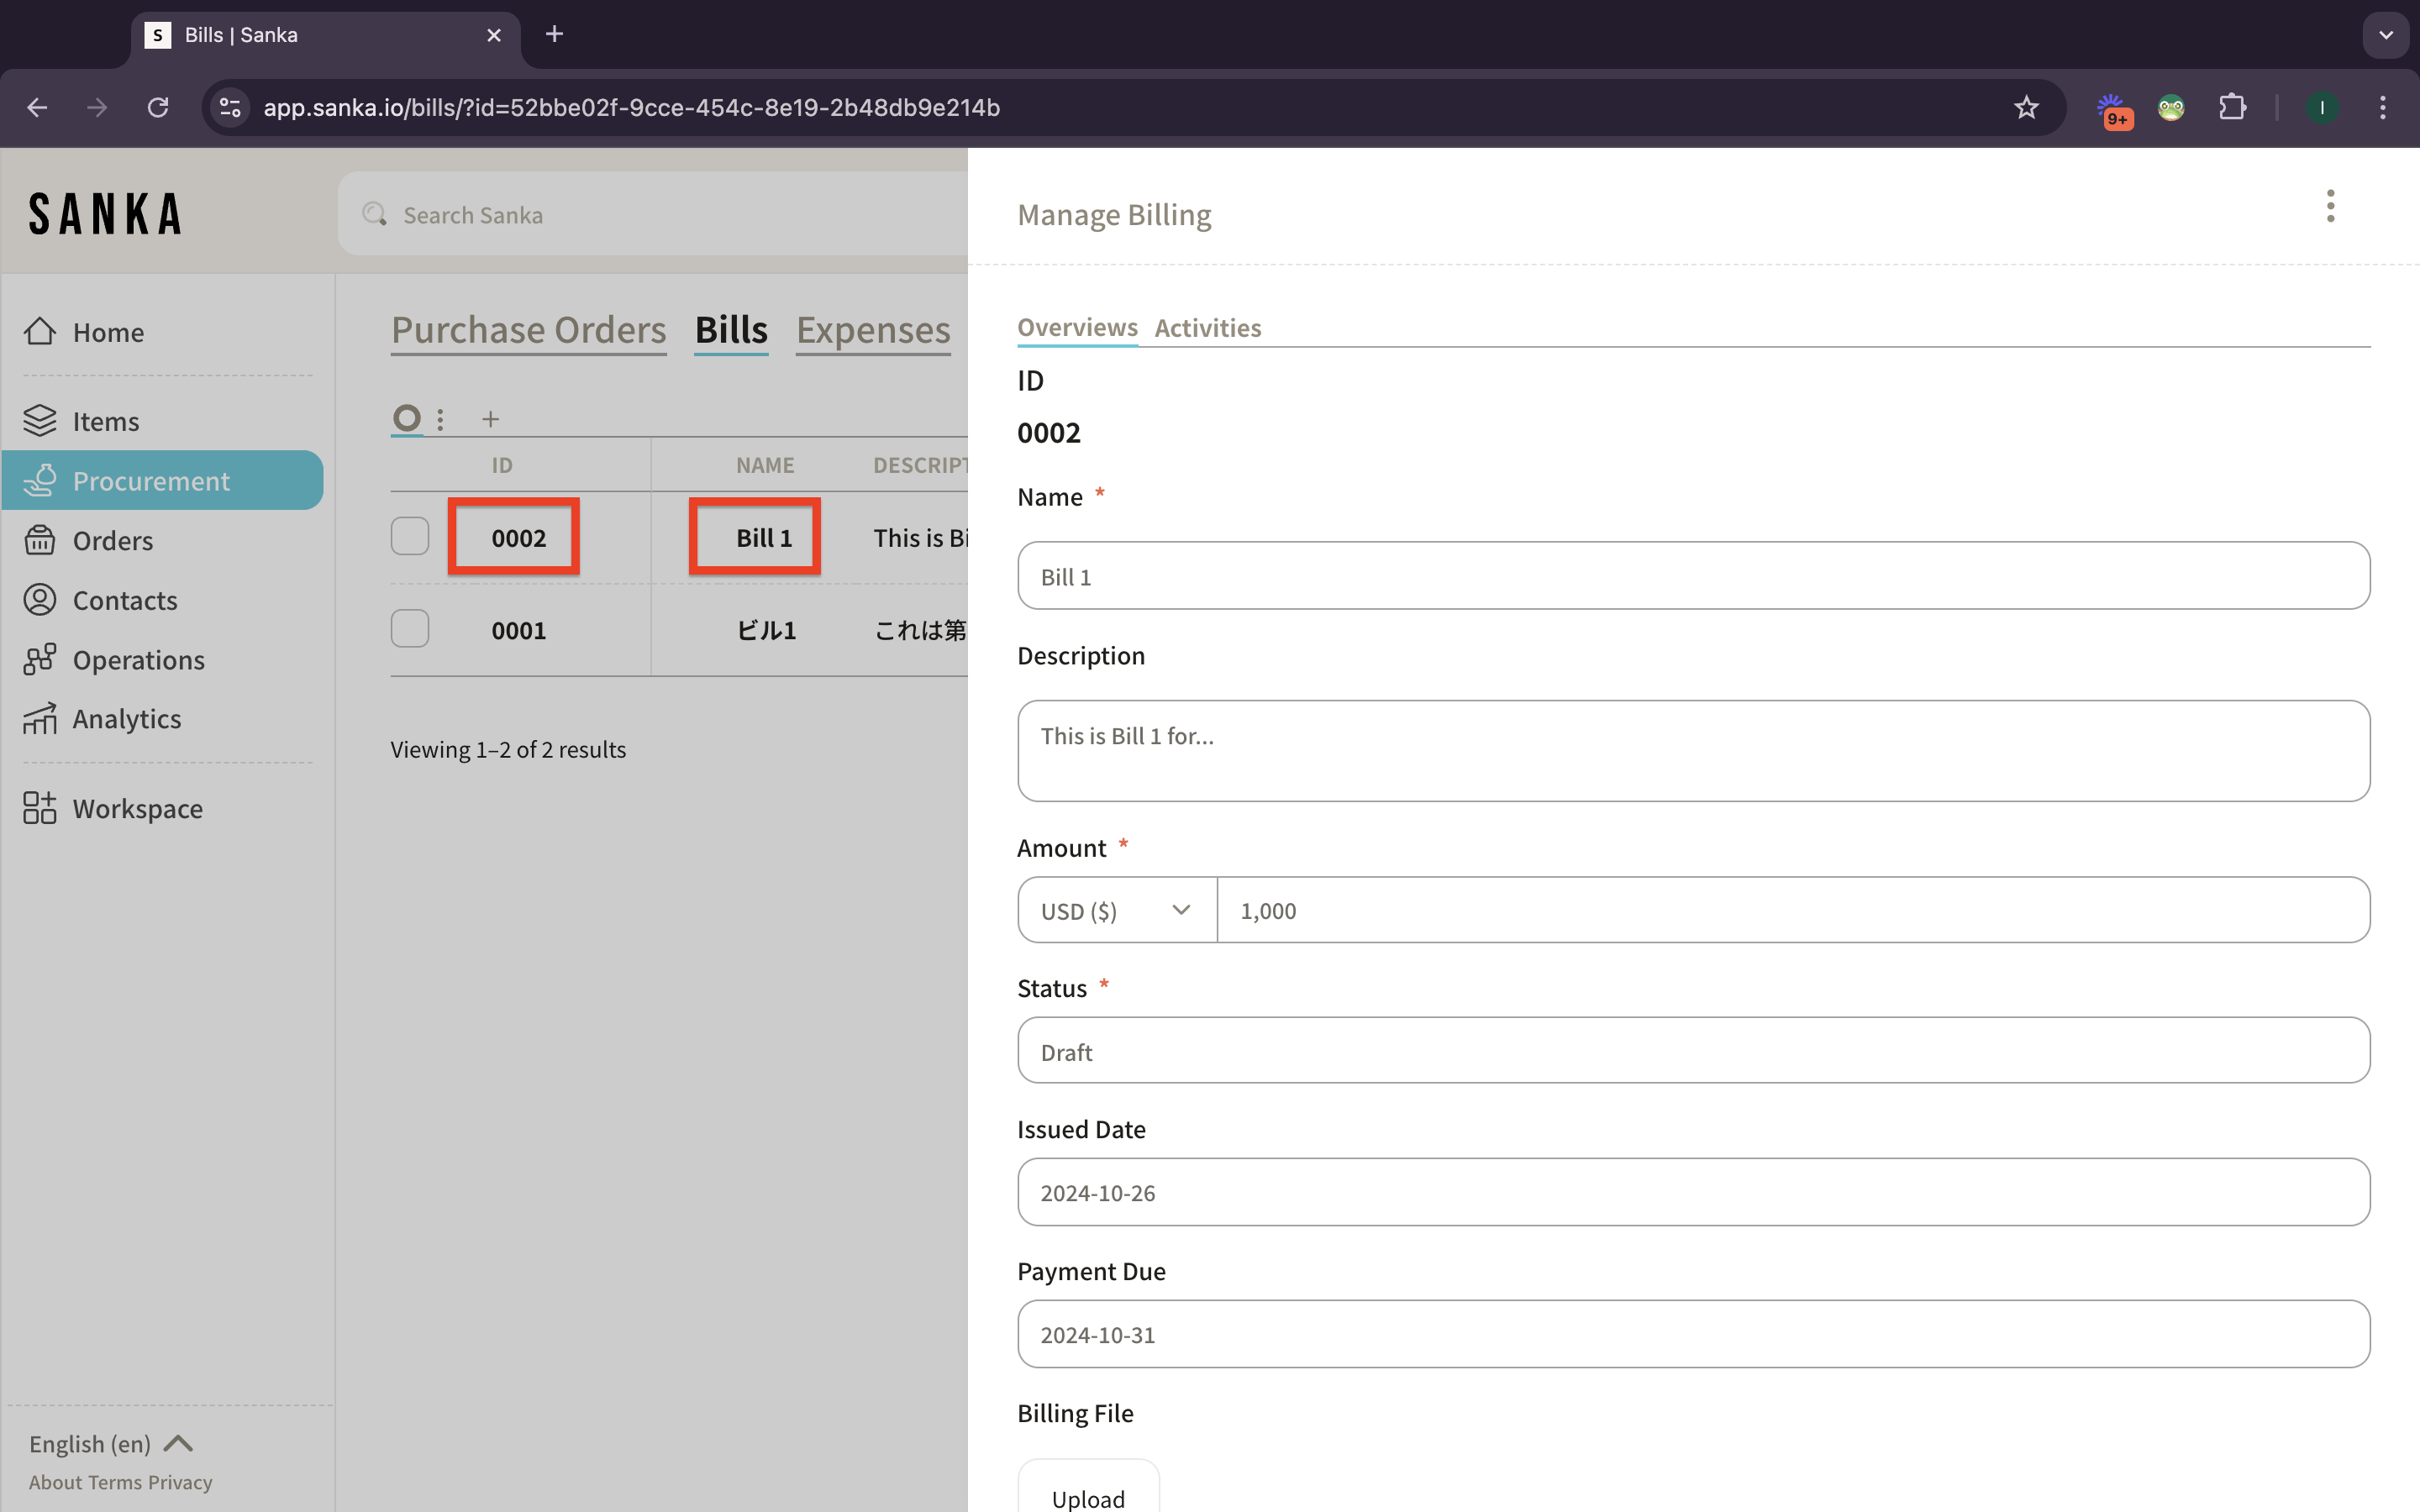This screenshot has height=1512, width=2420.
Task: Open the Analytics chart icon
Action: tap(40, 719)
